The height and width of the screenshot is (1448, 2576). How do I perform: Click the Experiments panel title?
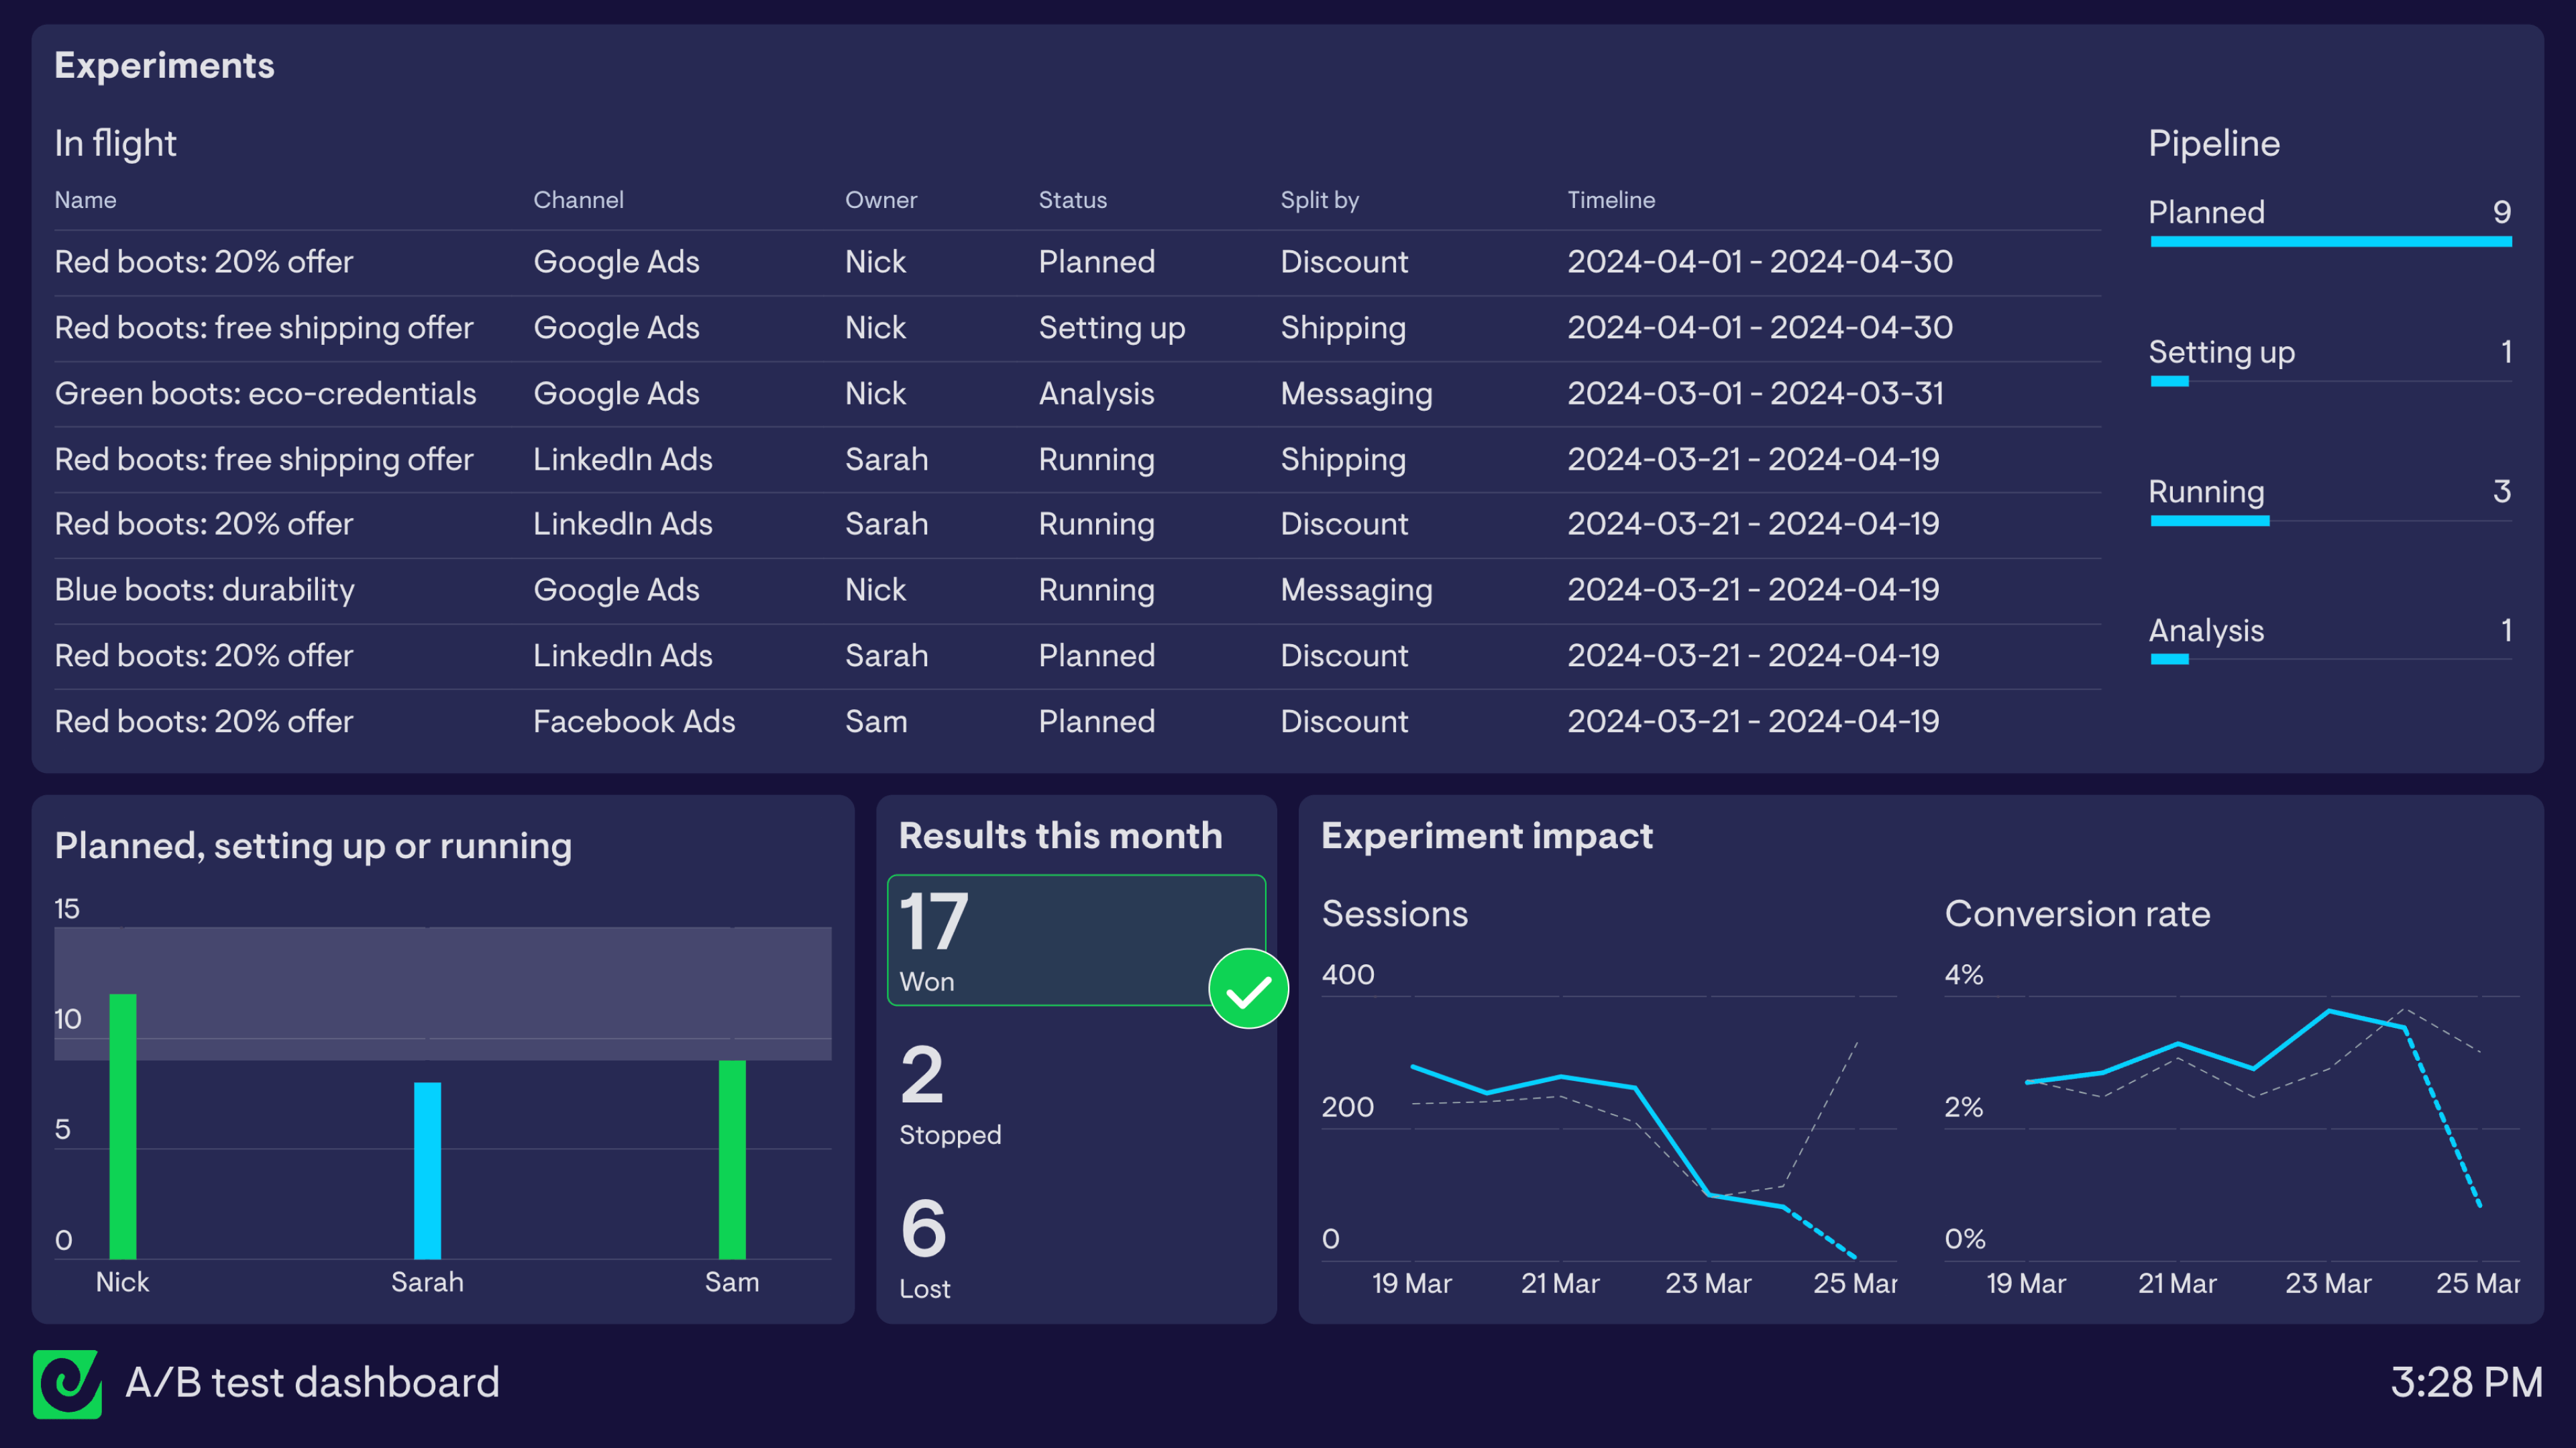point(164,66)
